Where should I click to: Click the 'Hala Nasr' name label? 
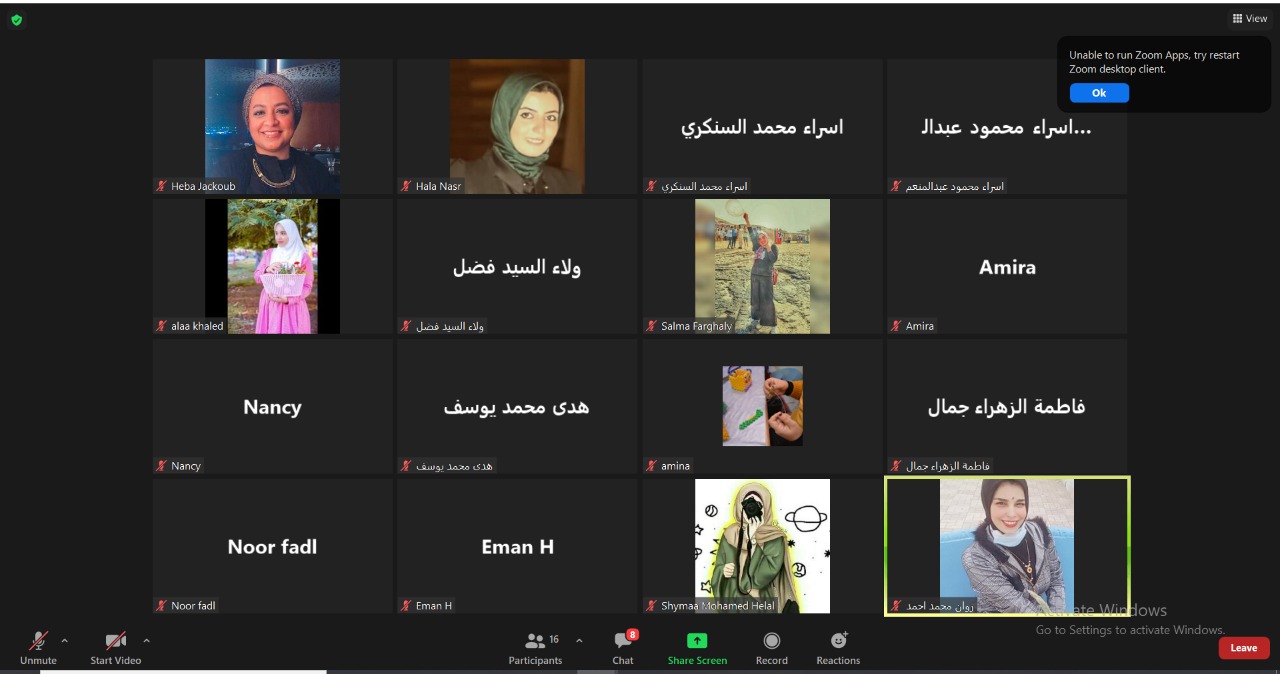(x=438, y=186)
